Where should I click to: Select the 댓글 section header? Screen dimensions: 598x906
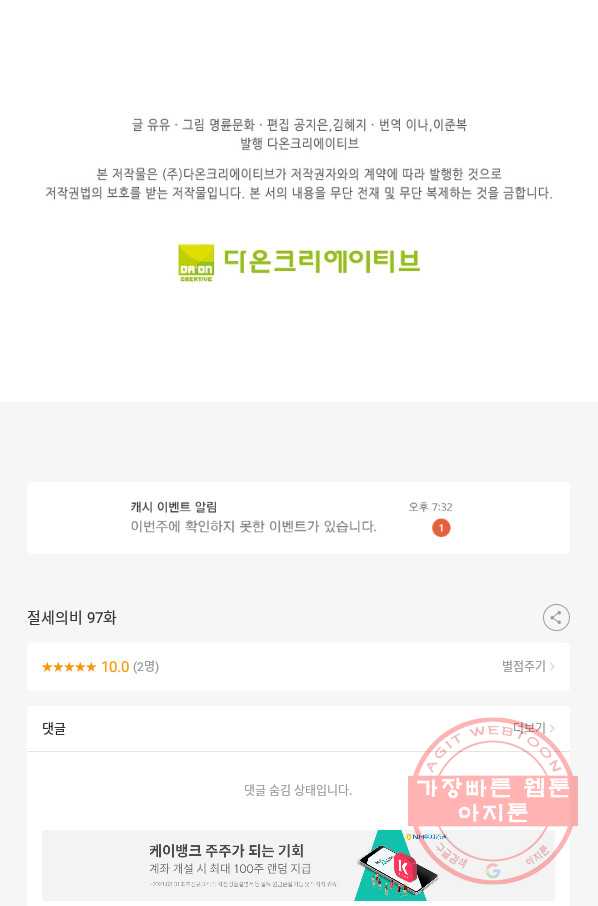tap(54, 729)
